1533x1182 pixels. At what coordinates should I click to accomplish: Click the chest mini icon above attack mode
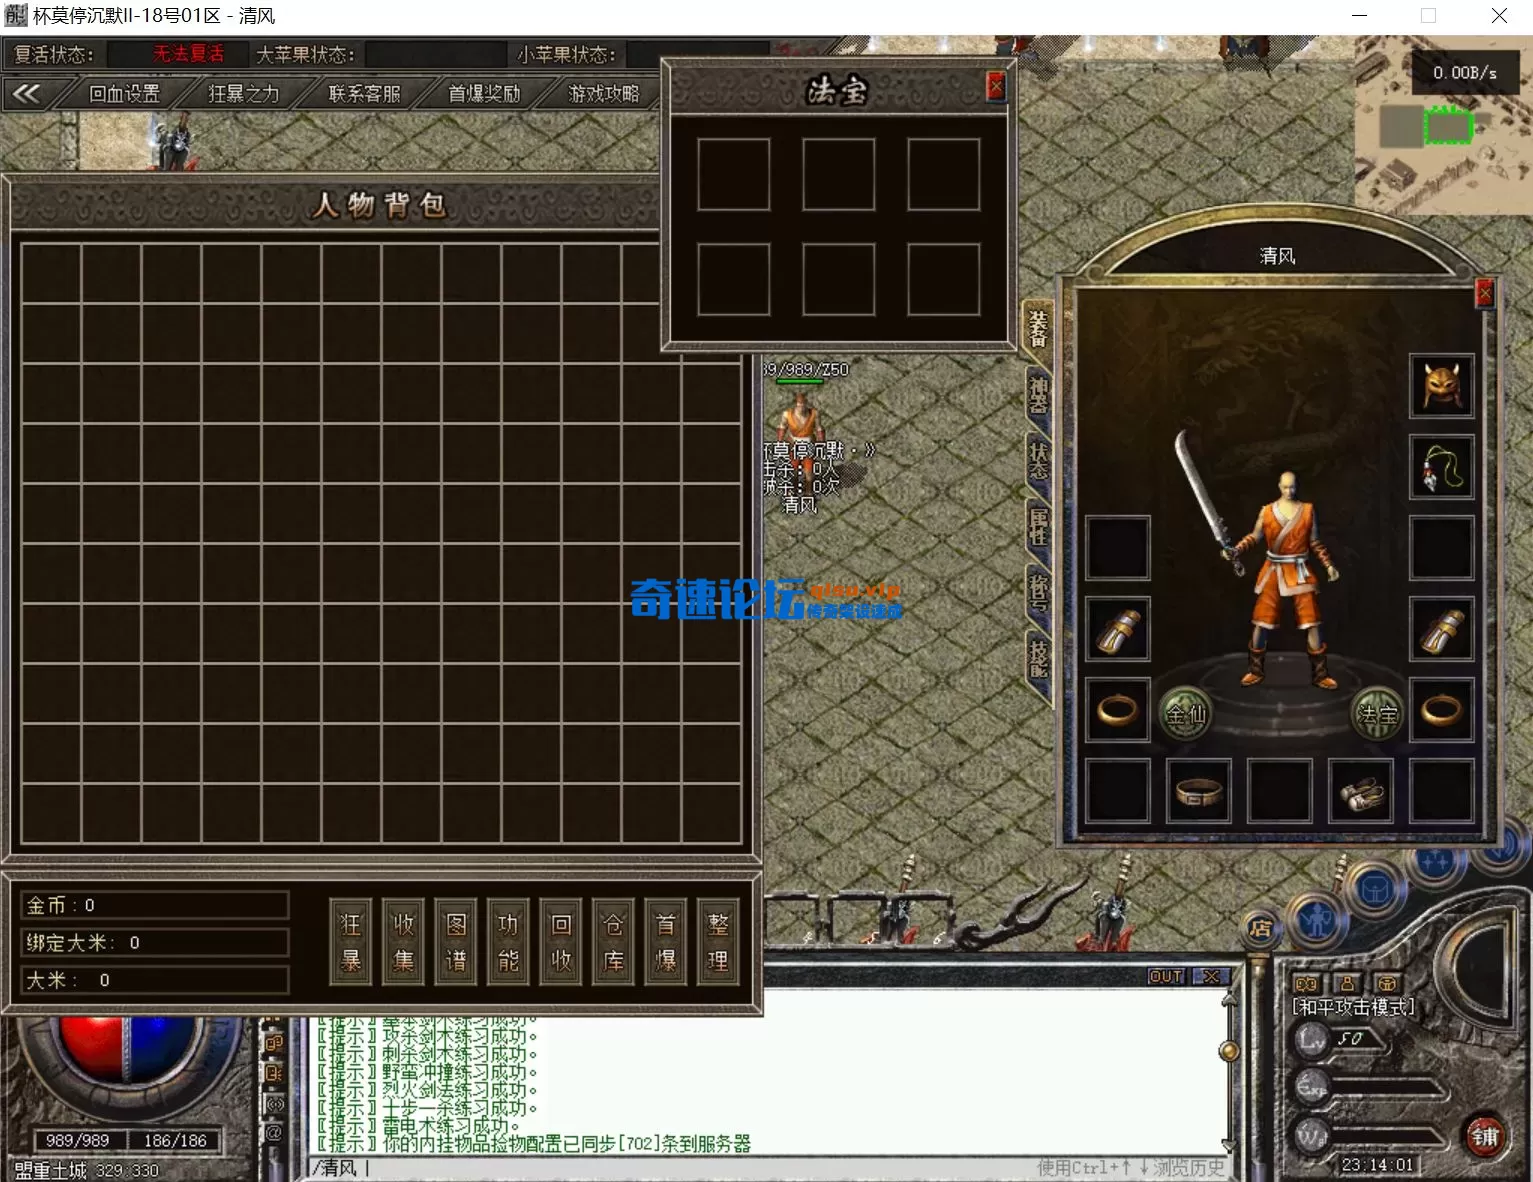coord(1386,984)
